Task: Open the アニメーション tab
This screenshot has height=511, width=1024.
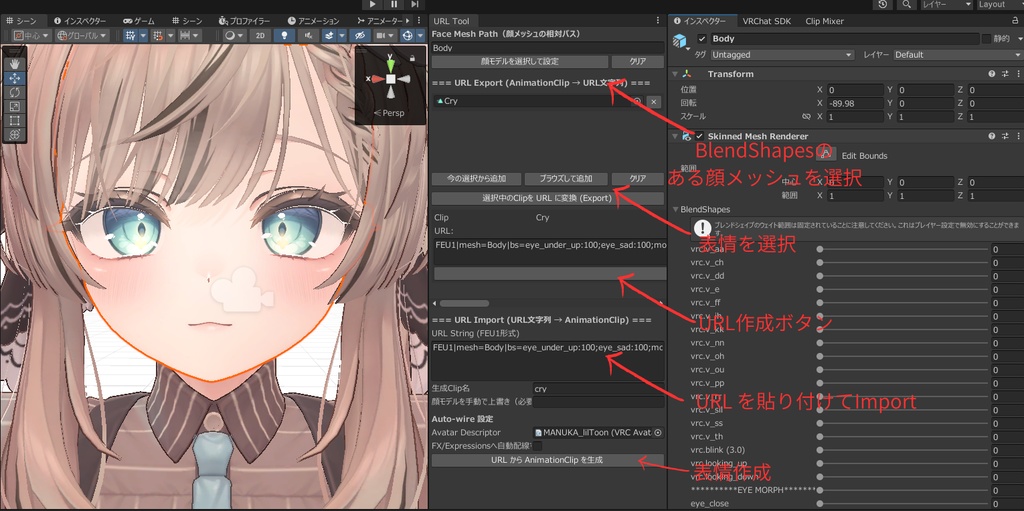Action: (x=313, y=21)
